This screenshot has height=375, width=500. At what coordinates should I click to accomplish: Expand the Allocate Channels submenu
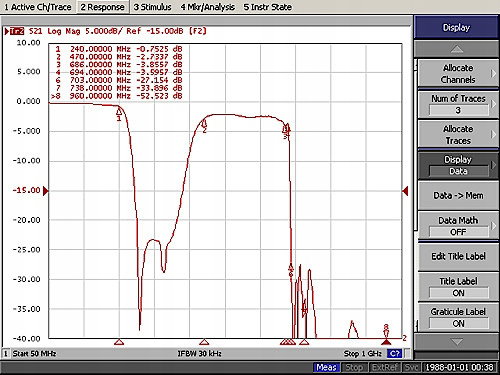458,74
